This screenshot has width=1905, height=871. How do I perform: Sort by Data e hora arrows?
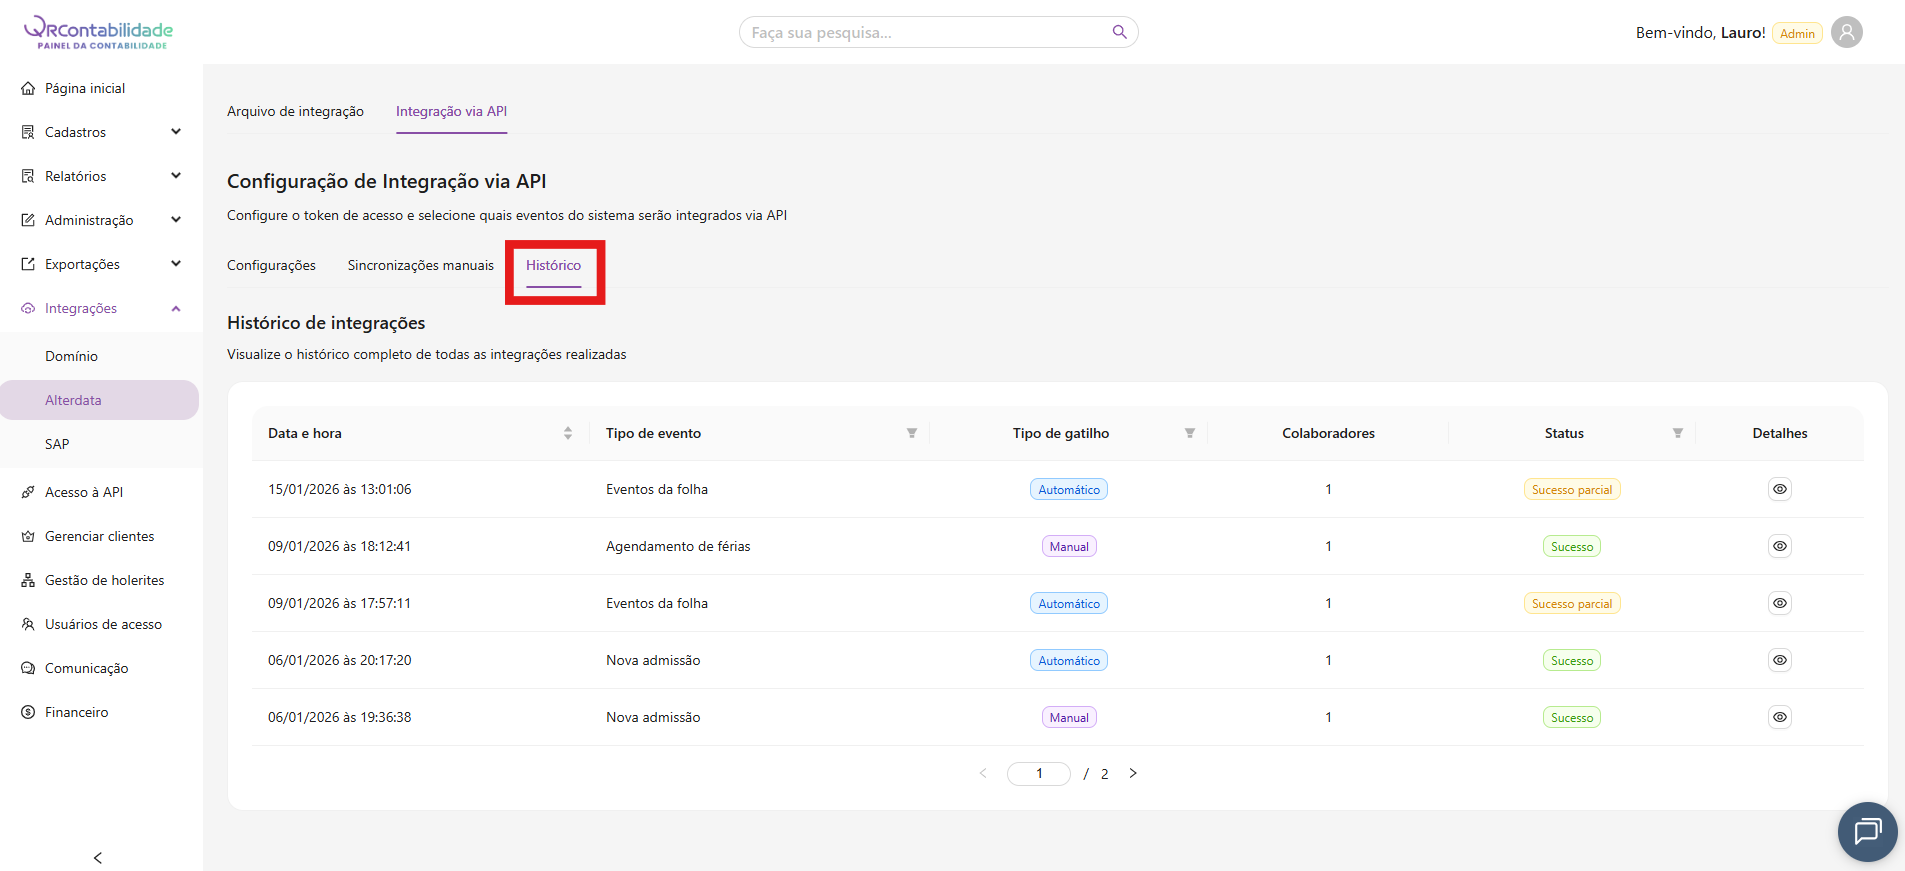click(x=568, y=433)
